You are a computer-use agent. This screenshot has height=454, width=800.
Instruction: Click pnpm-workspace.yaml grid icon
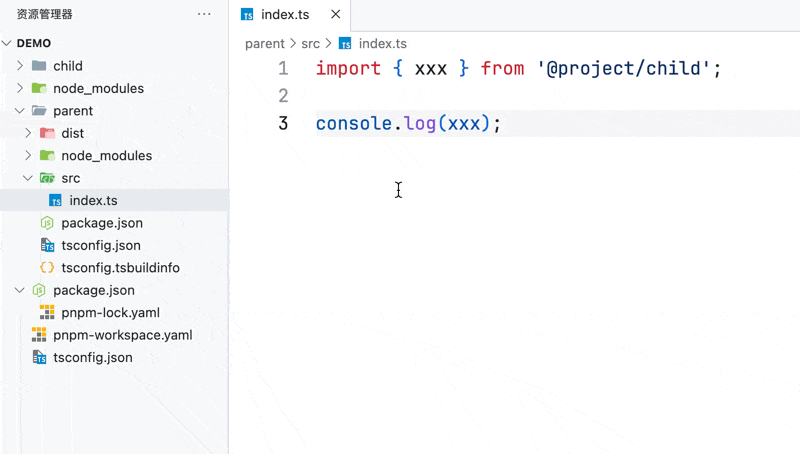[39, 335]
